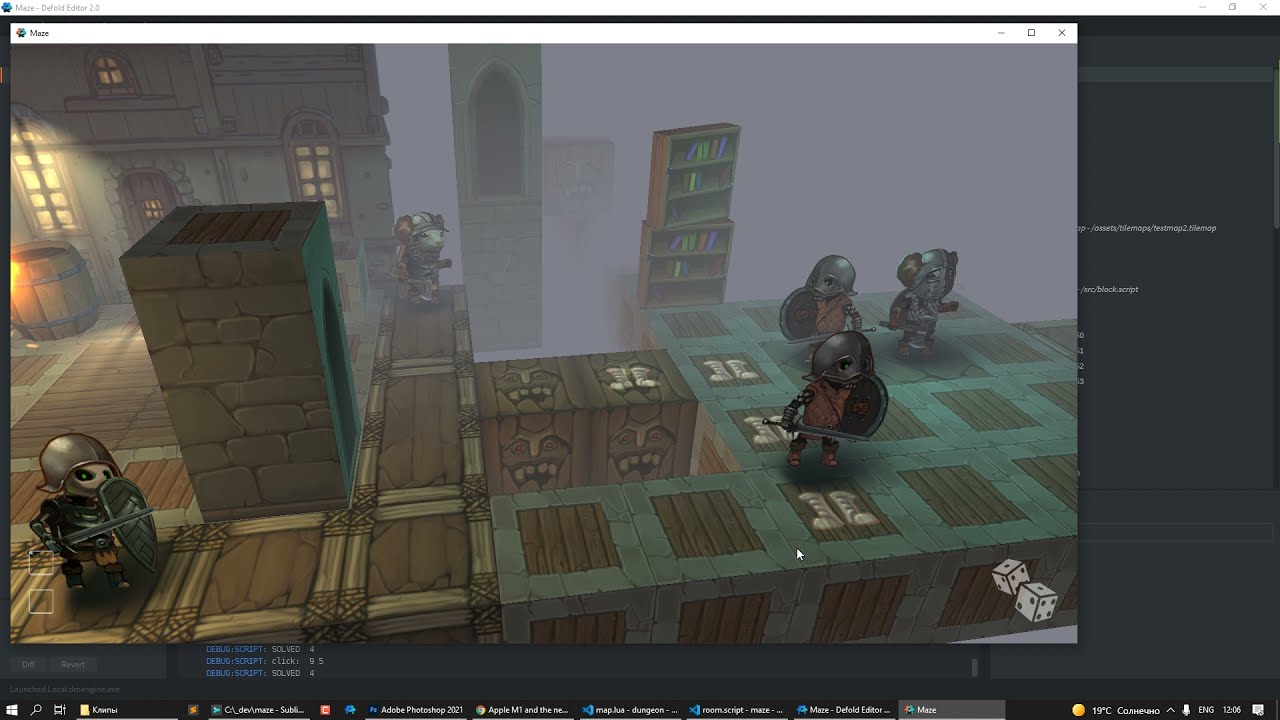The width and height of the screenshot is (1280, 720).
Task: Click the Diff button in Defold Editor
Action: (x=28, y=664)
